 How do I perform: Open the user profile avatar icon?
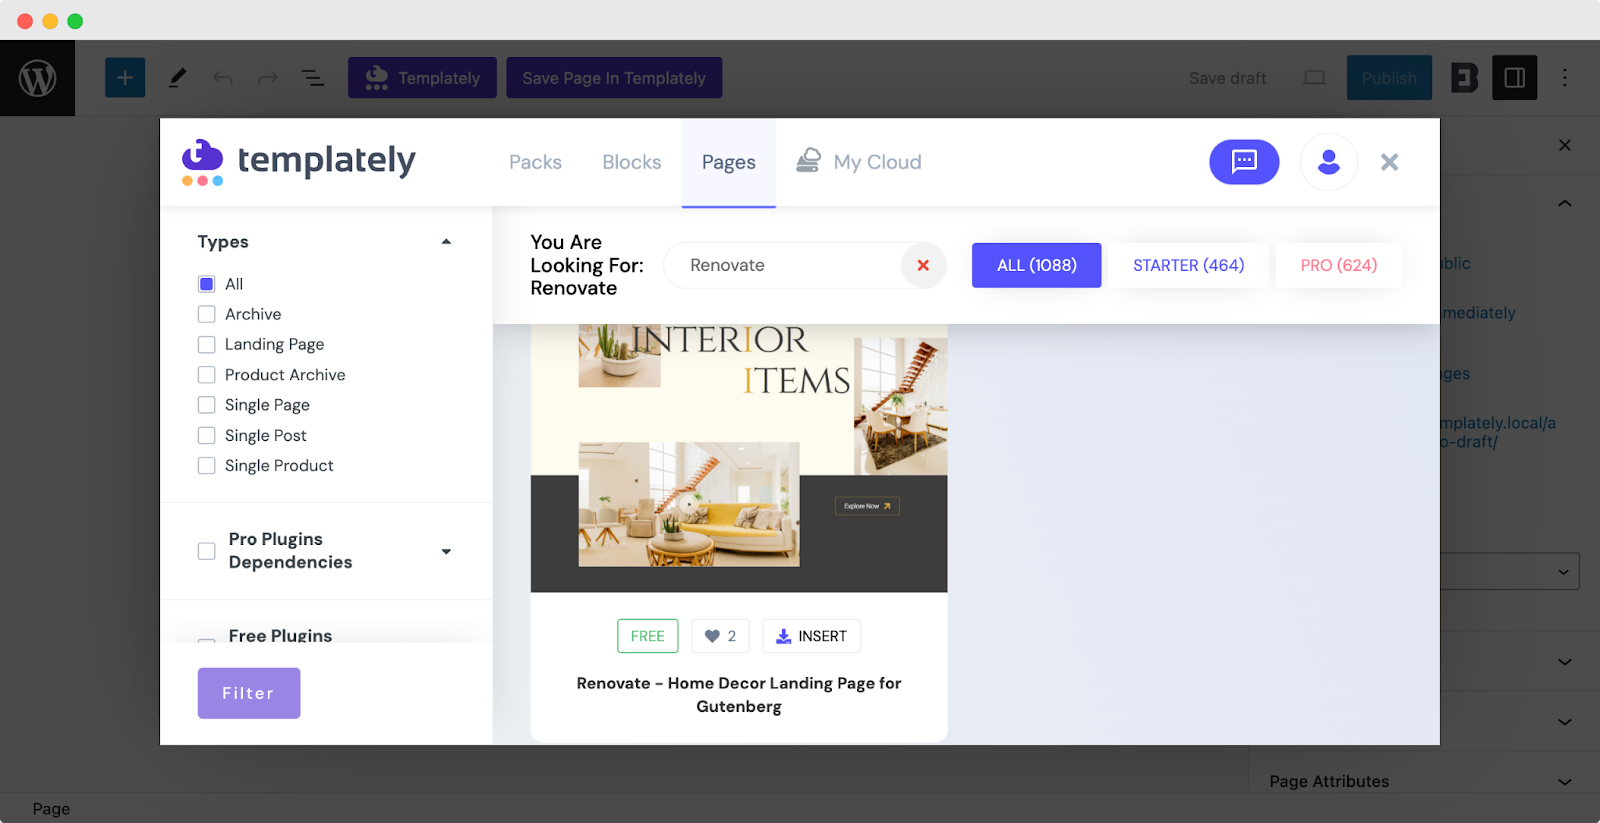[1328, 162]
